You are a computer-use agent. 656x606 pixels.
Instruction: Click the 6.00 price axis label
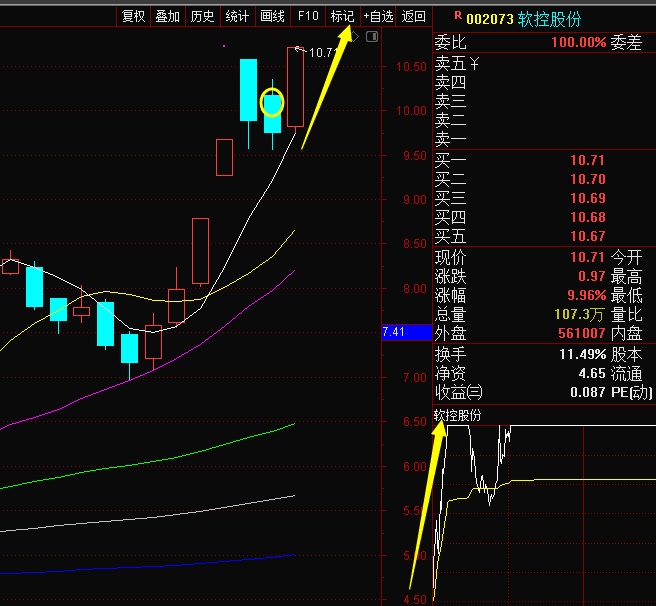pyautogui.click(x=415, y=467)
